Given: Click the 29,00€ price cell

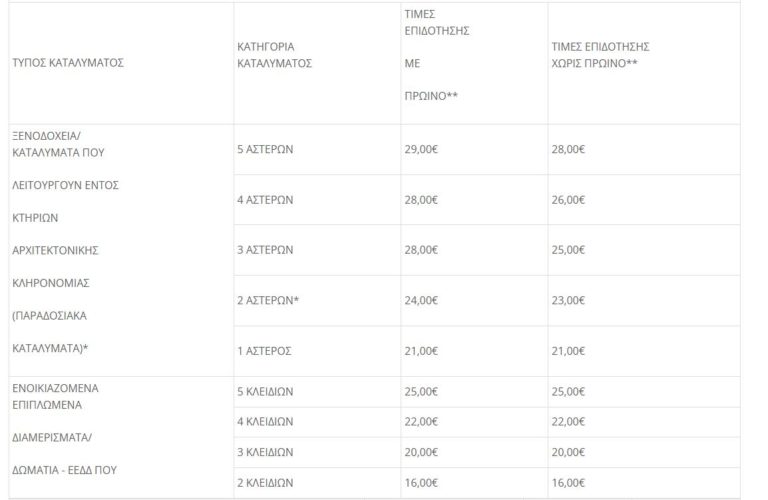Looking at the screenshot, I should coord(423,149).
